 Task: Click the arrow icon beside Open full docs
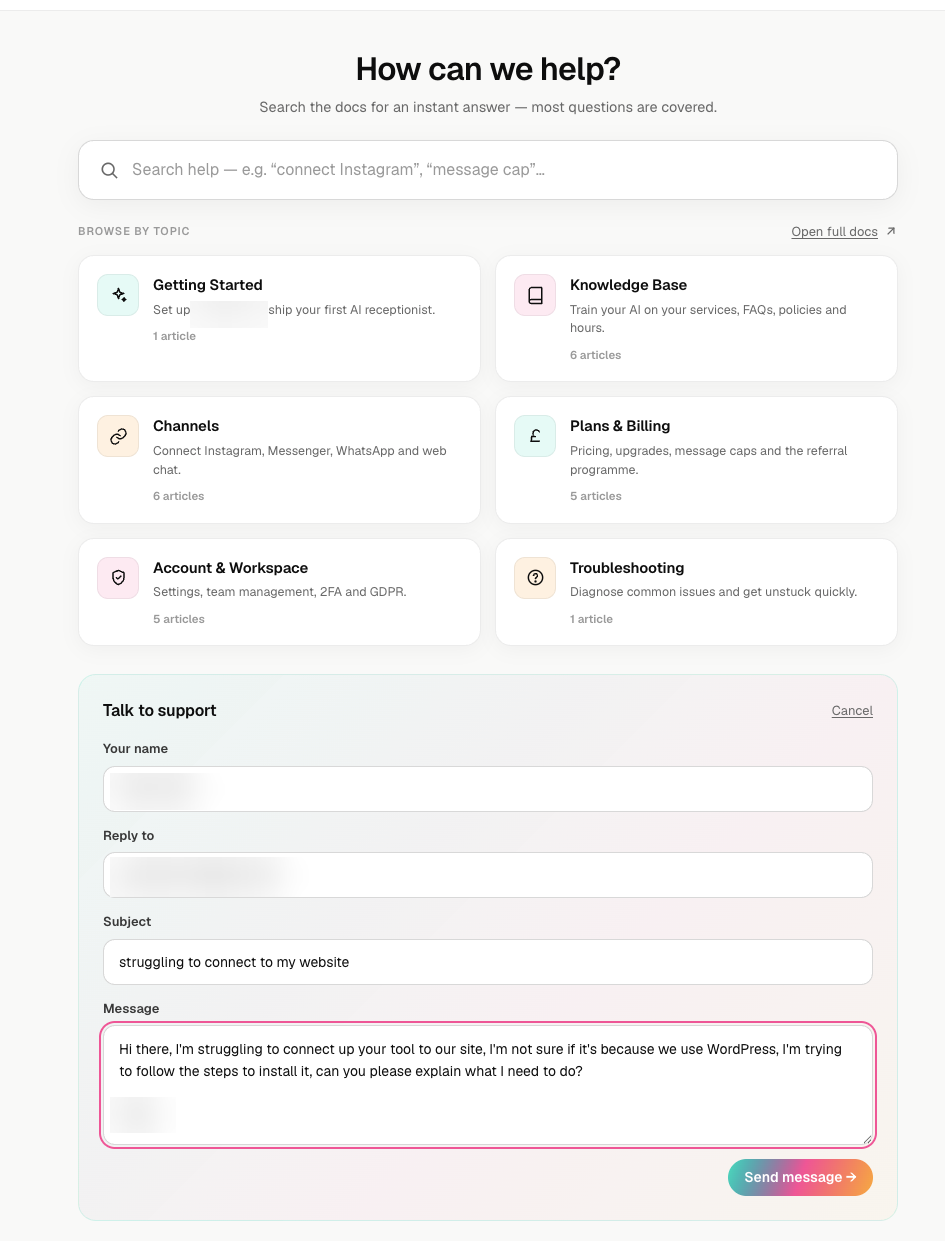[891, 231]
